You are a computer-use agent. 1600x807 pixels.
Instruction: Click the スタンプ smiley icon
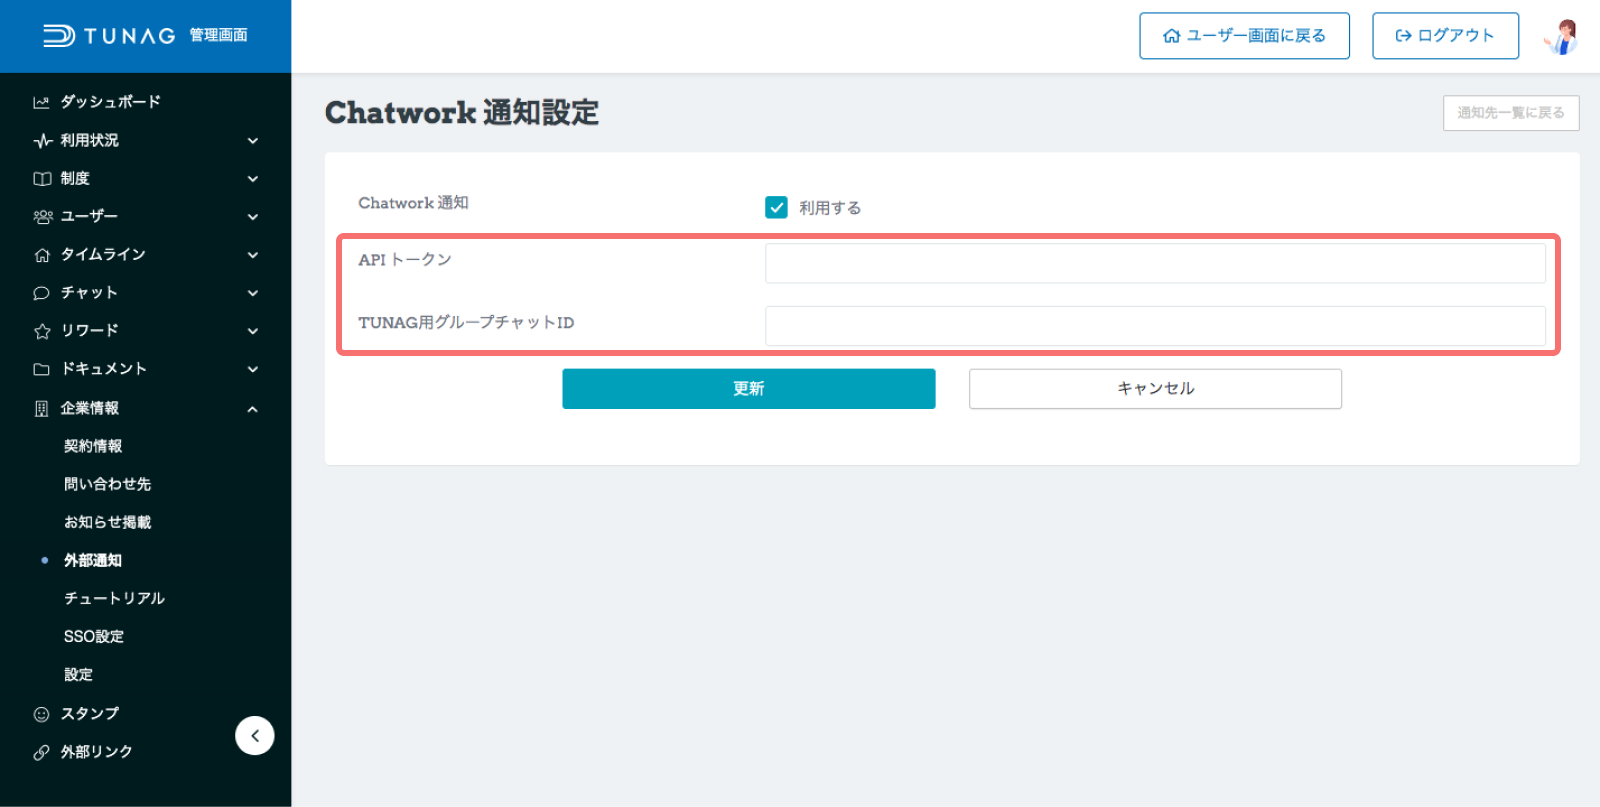click(x=41, y=714)
